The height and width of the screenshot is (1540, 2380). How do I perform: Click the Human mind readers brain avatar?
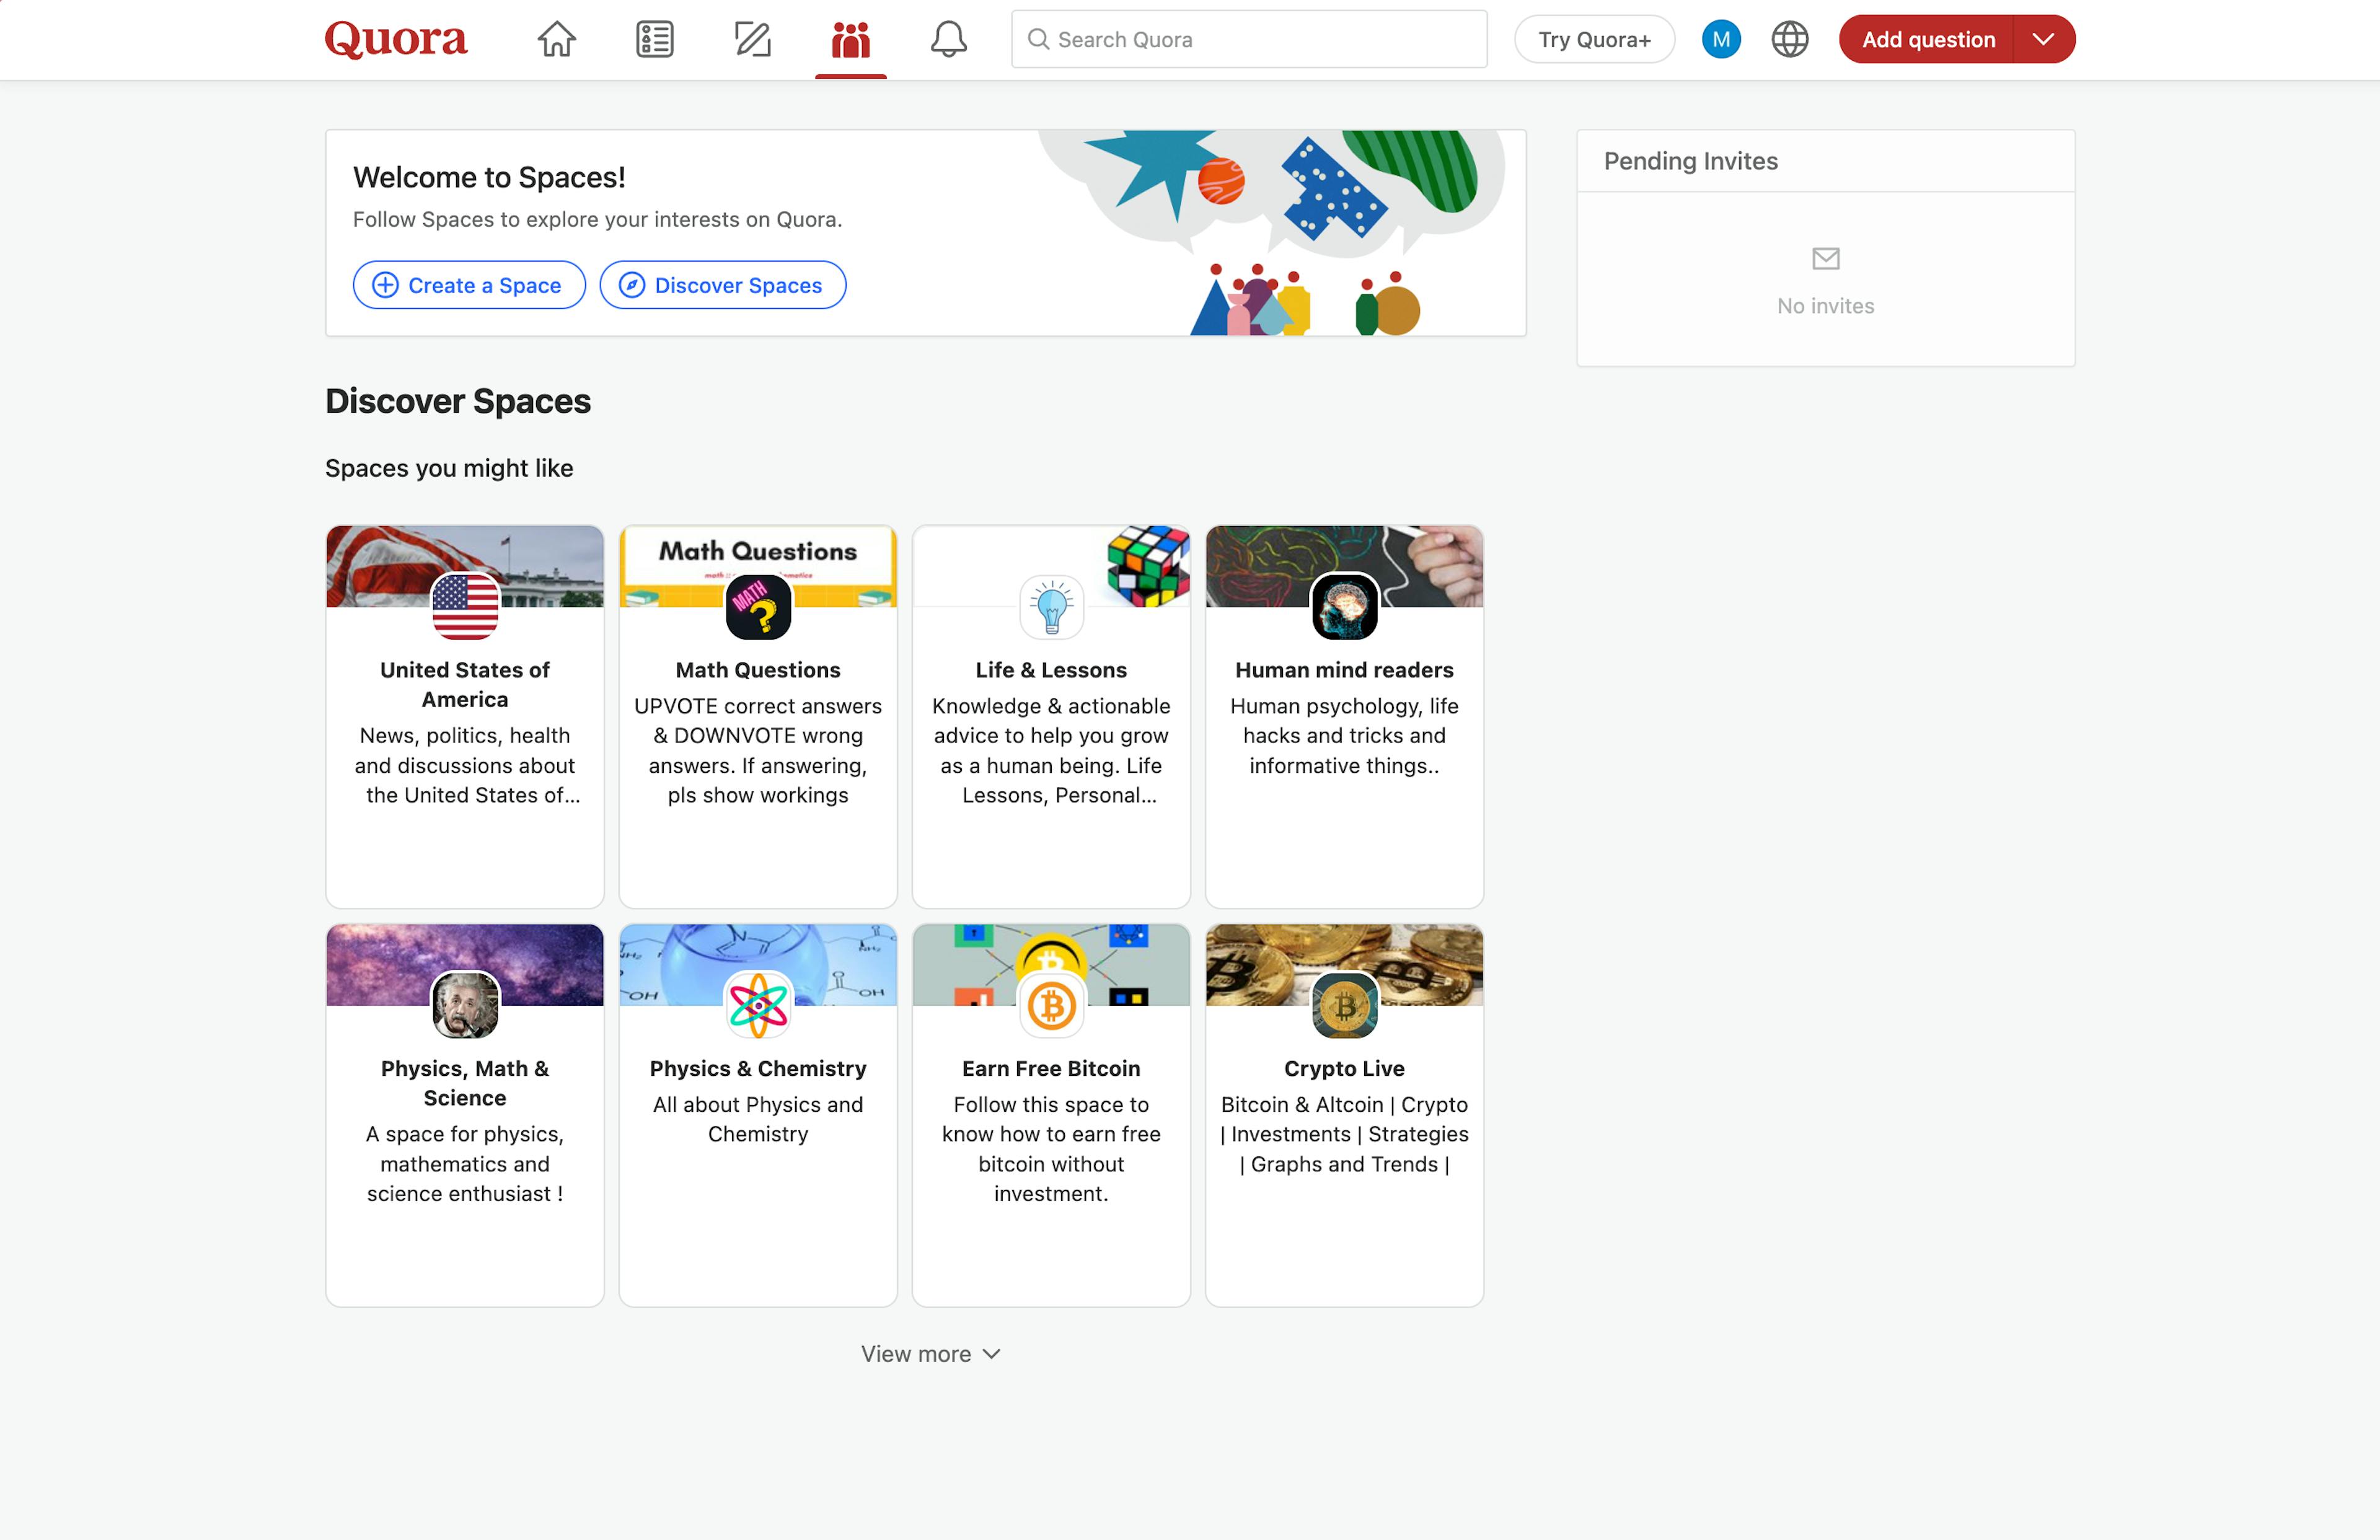[1344, 606]
